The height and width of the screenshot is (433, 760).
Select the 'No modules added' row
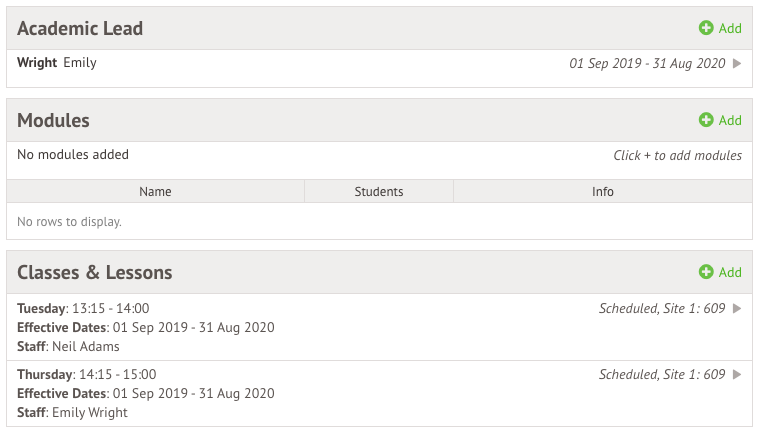pyautogui.click(x=380, y=160)
